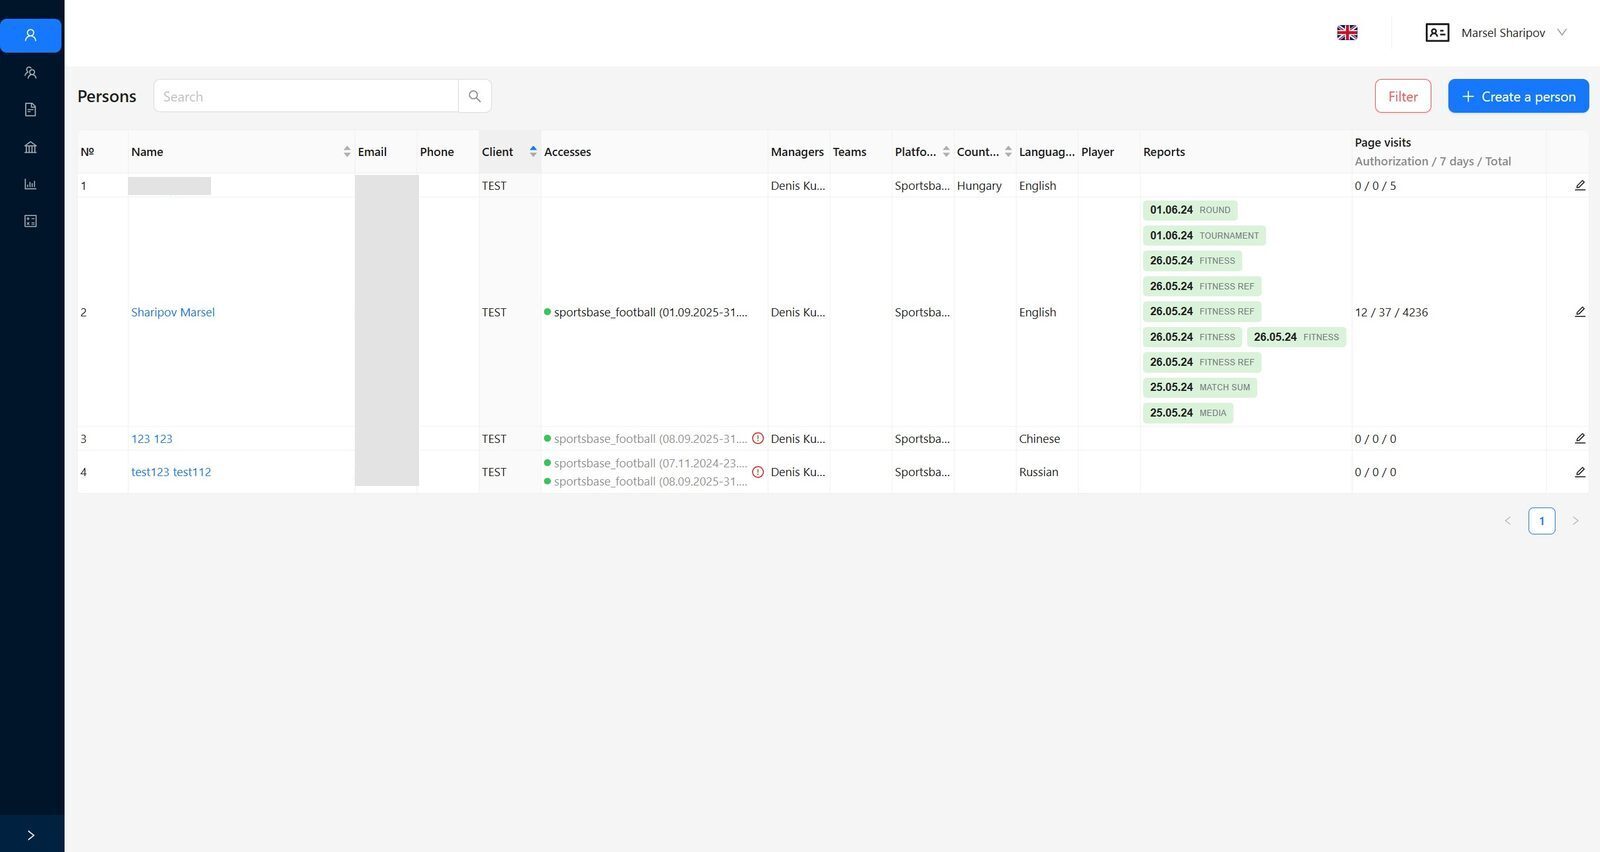Click the warning icon in the 123 123 row
The width and height of the screenshot is (1600, 852).
click(758, 439)
